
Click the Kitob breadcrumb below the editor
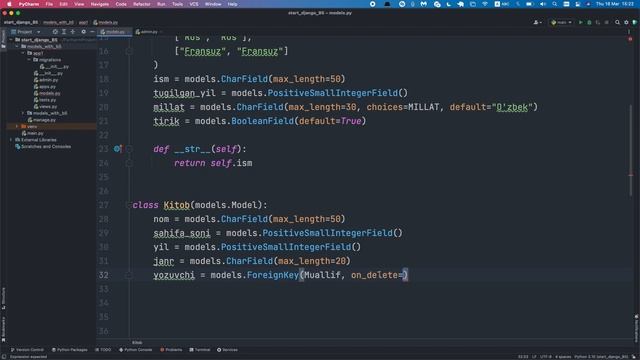tap(137, 342)
